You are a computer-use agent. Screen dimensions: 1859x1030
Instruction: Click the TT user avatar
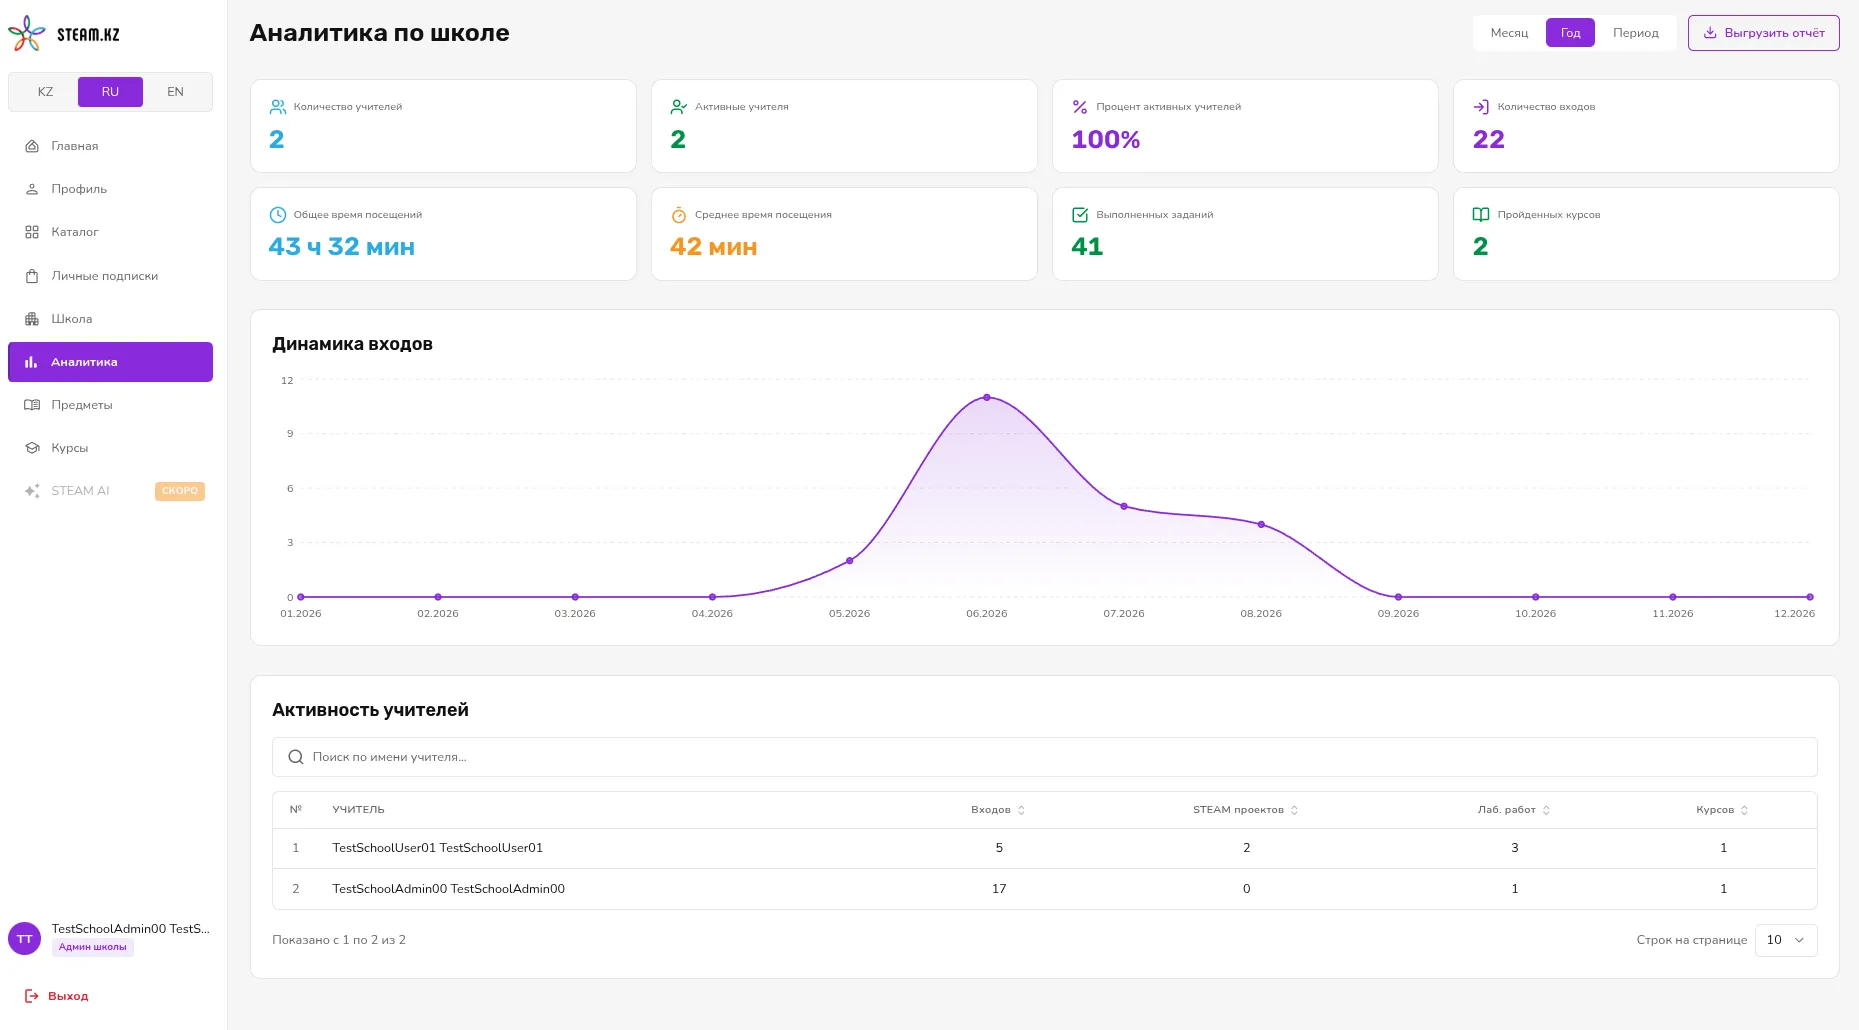(24, 939)
